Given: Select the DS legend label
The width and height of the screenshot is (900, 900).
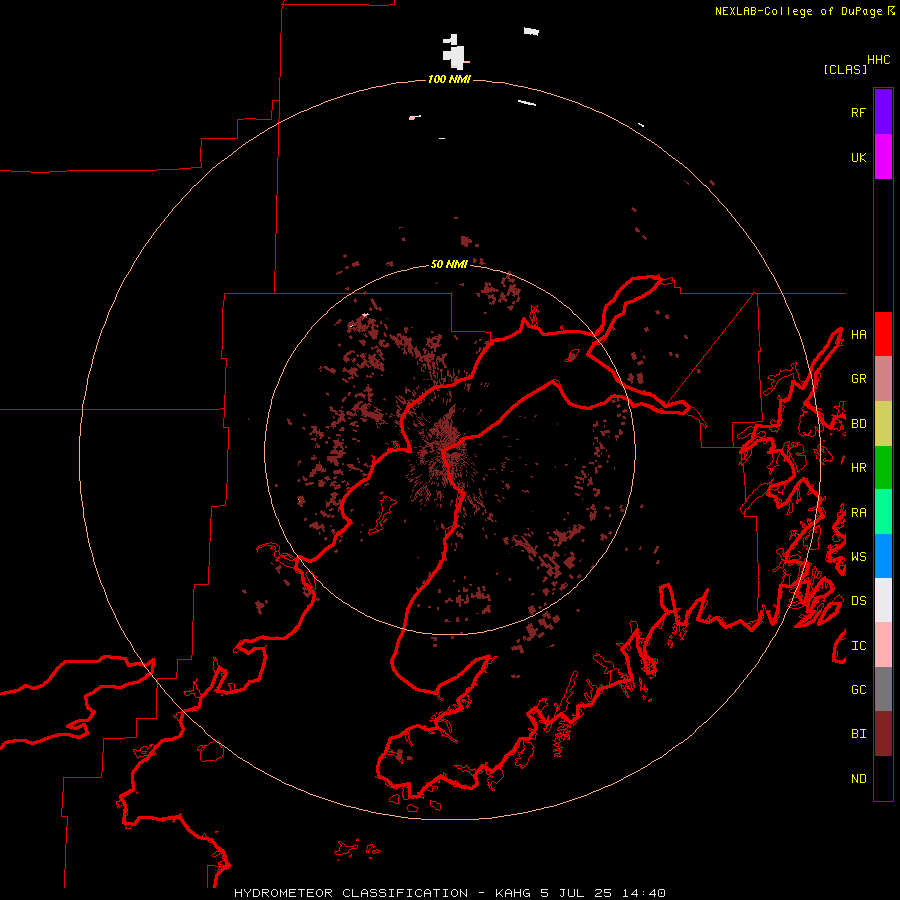Looking at the screenshot, I should [858, 601].
